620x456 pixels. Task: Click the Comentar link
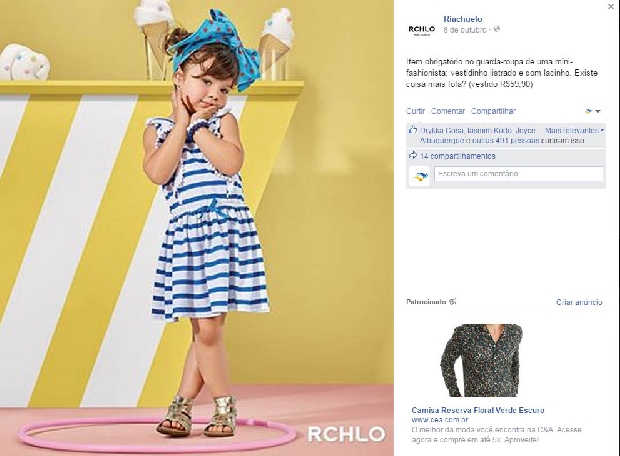(448, 111)
